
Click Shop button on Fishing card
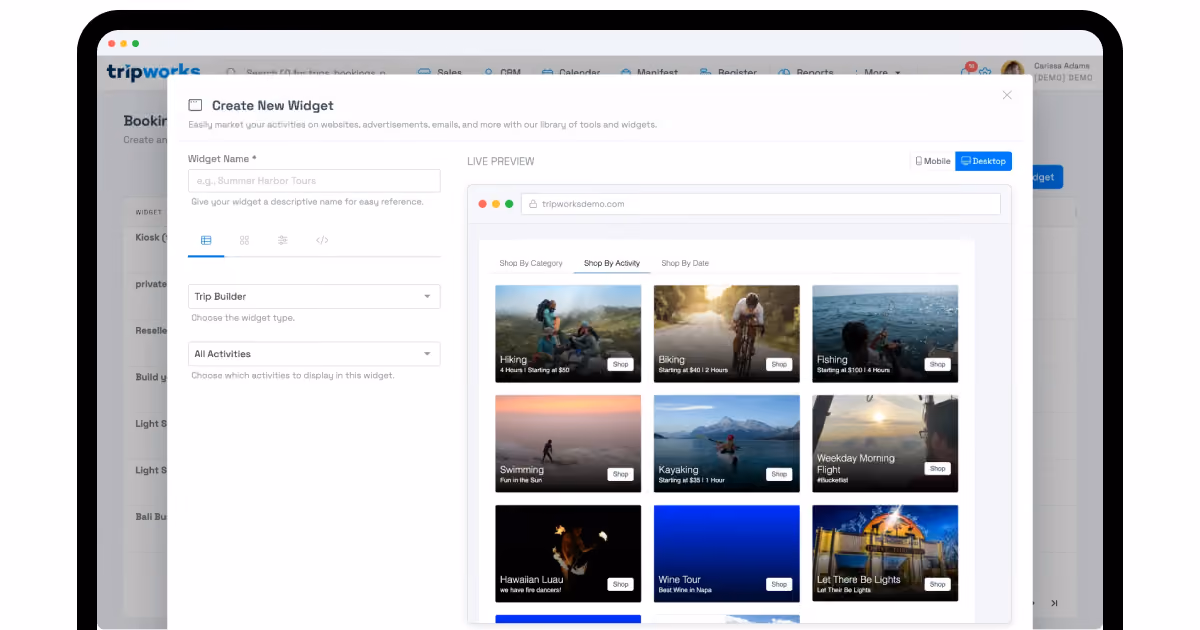(x=937, y=364)
